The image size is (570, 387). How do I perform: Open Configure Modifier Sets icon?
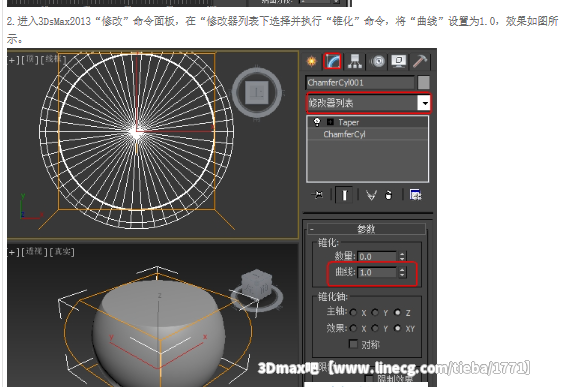pyautogui.click(x=416, y=195)
